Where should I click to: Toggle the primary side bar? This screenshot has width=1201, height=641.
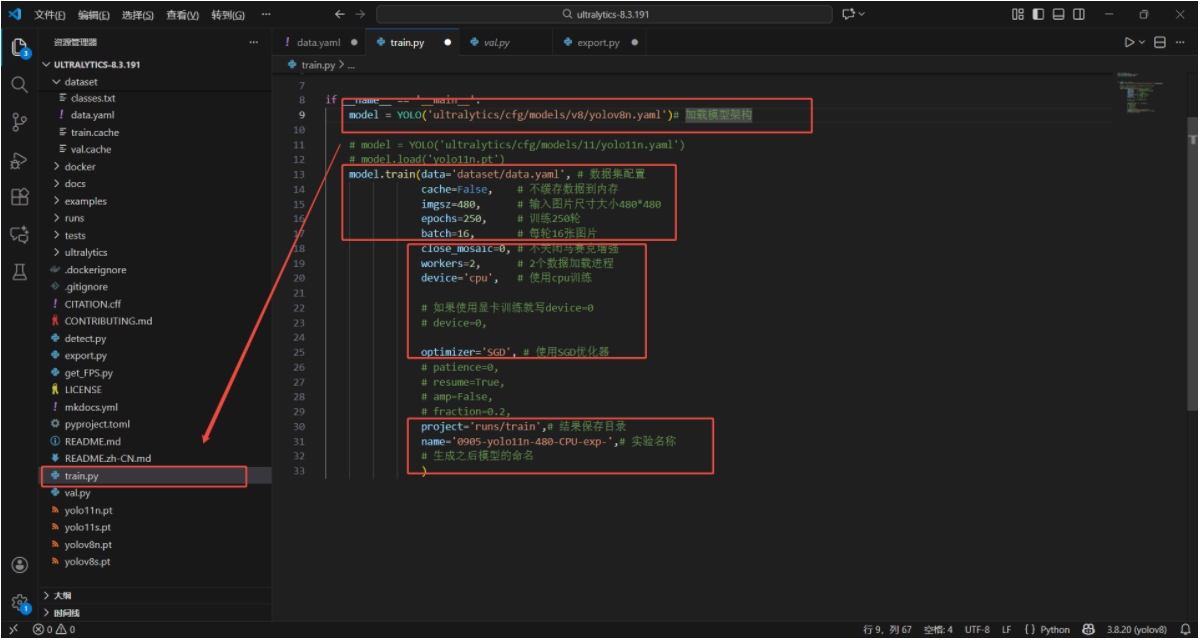coord(1038,14)
